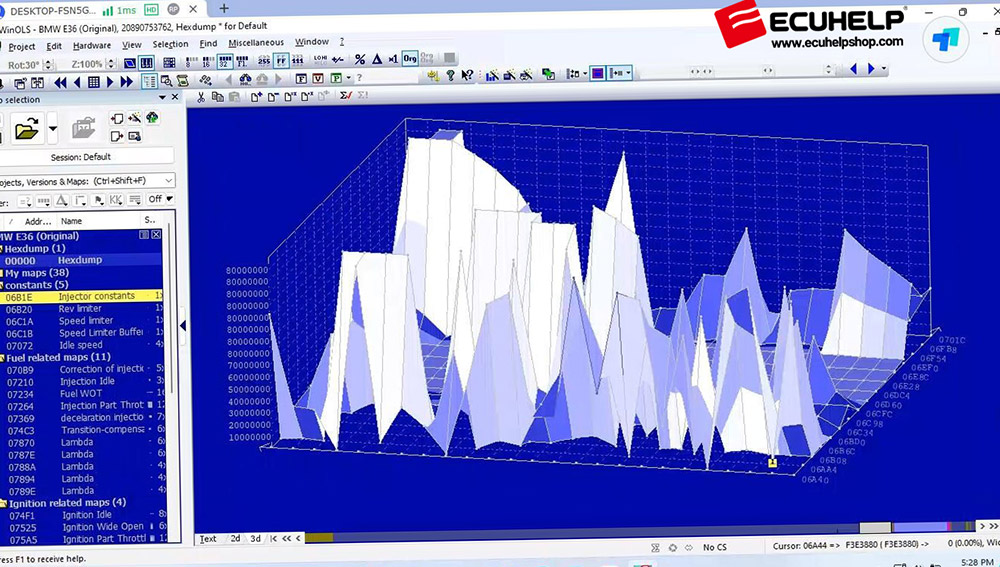Select Ignition Wide Open map
This screenshot has height=567, width=1000.
click(x=82, y=527)
